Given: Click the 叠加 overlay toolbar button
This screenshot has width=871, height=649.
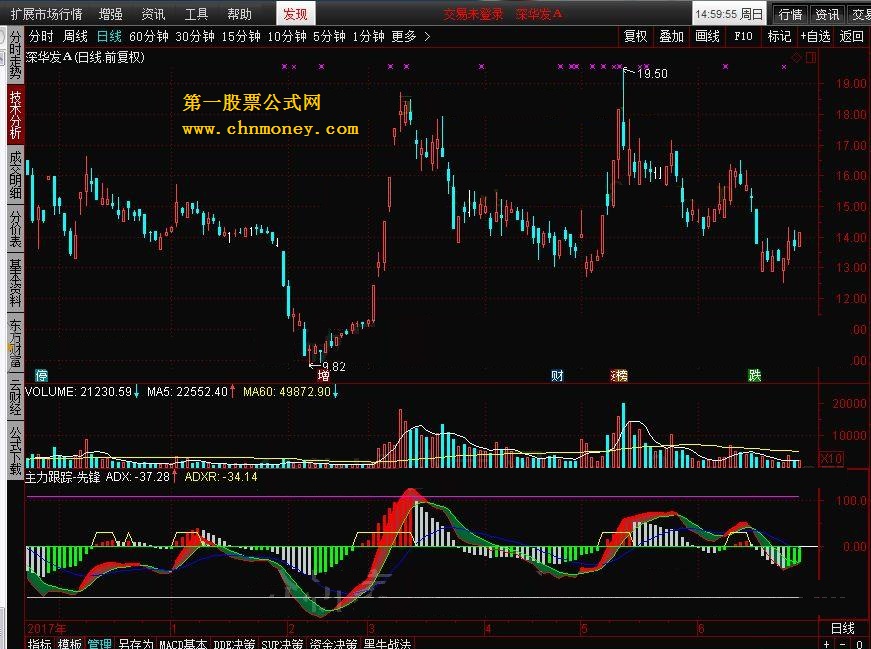Looking at the screenshot, I should [x=671, y=37].
